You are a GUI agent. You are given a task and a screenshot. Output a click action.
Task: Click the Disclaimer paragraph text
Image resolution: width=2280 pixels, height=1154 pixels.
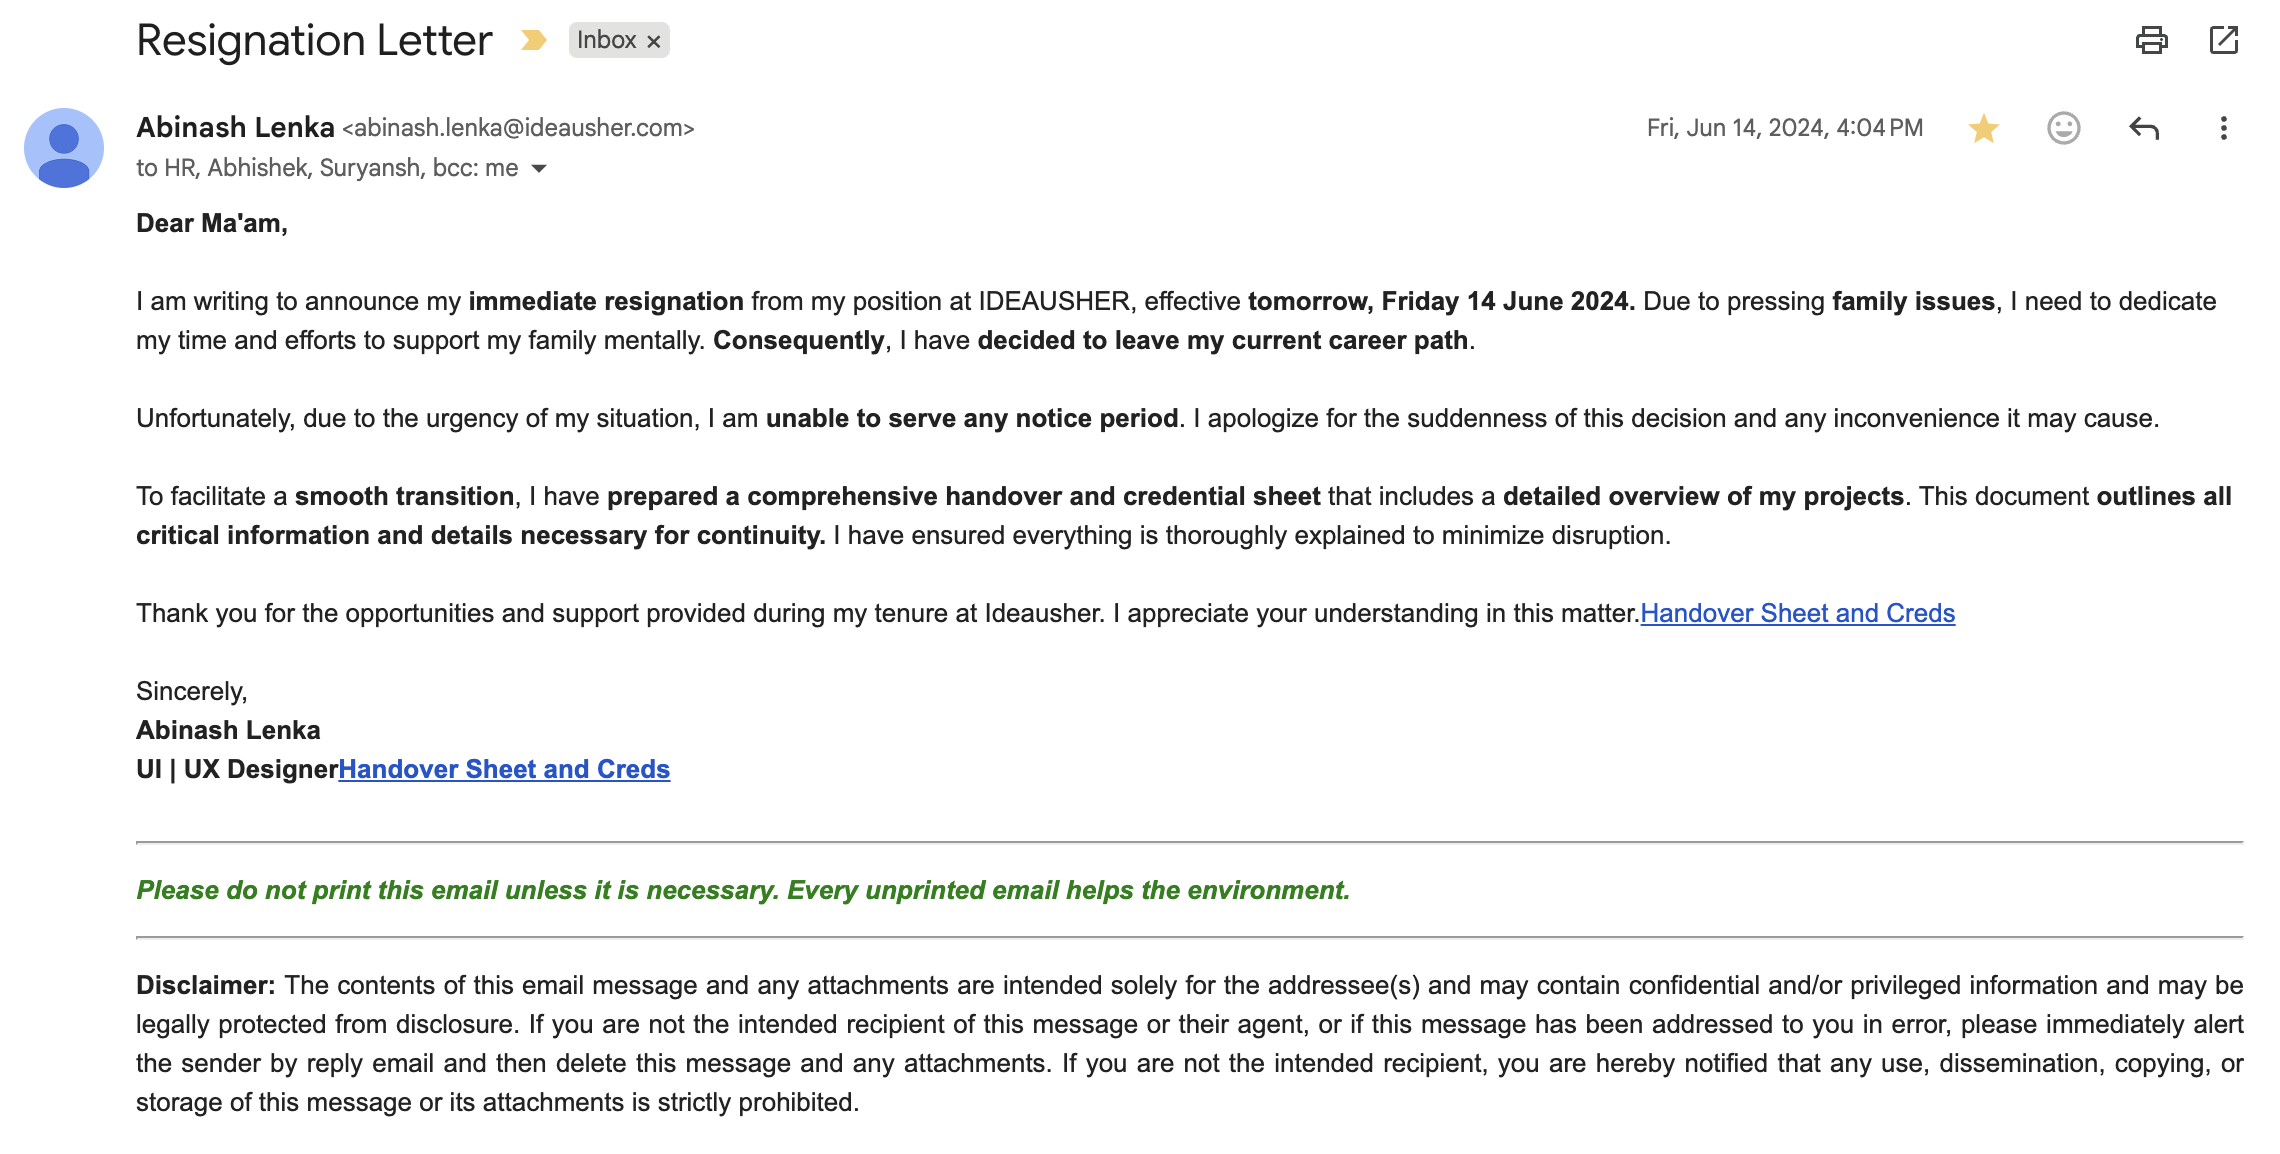coord(1189,1043)
